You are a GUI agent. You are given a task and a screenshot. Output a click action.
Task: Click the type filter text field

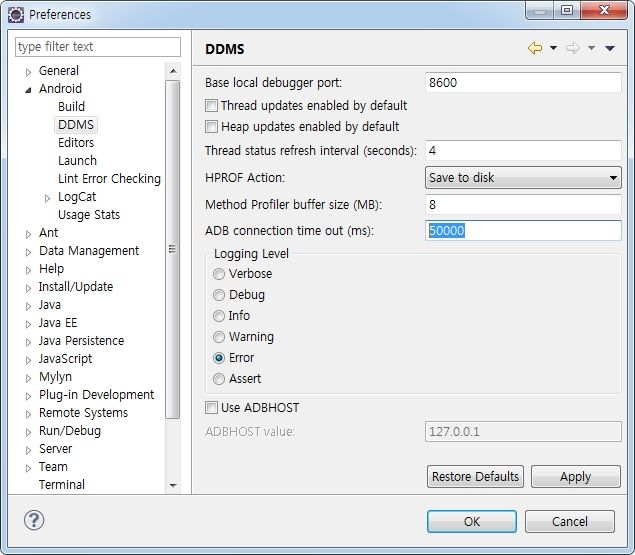[98, 47]
